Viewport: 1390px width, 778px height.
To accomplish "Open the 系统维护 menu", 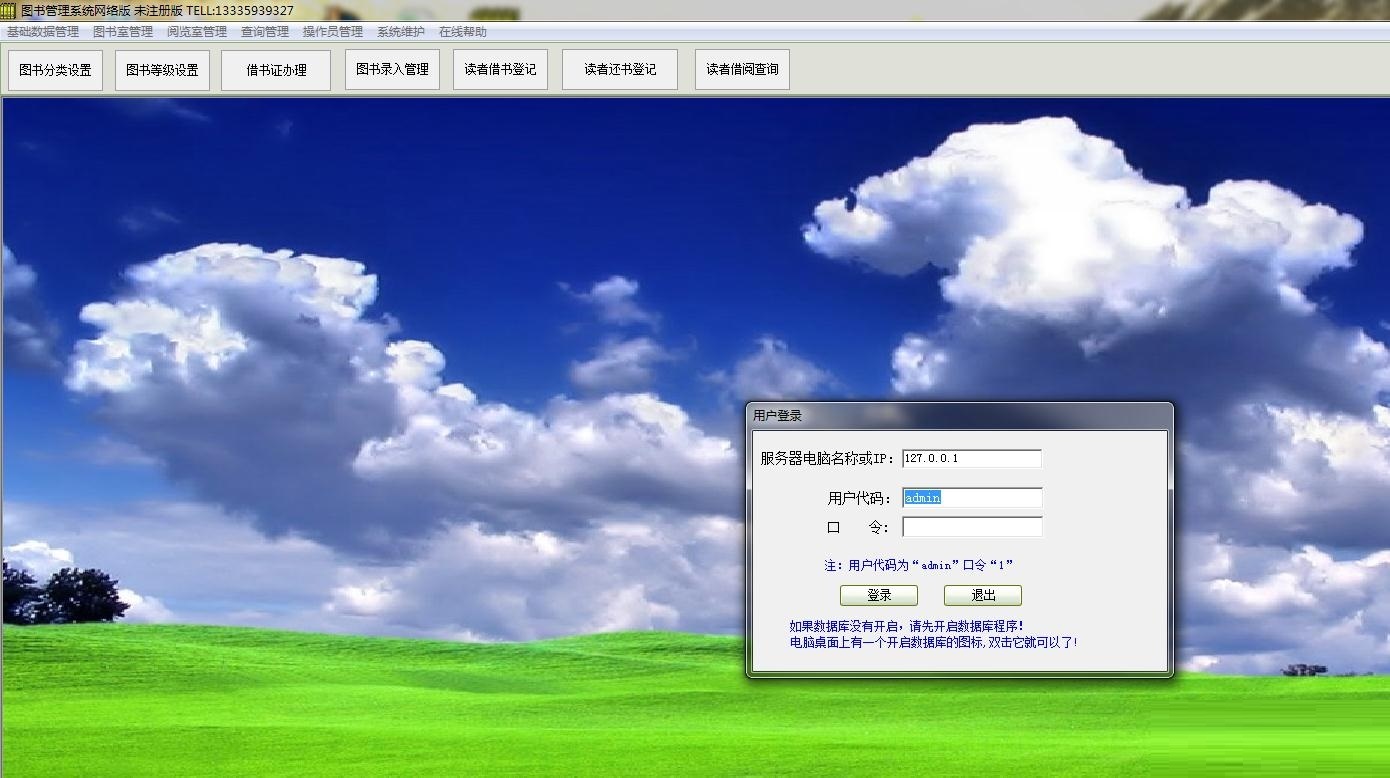I will [401, 32].
